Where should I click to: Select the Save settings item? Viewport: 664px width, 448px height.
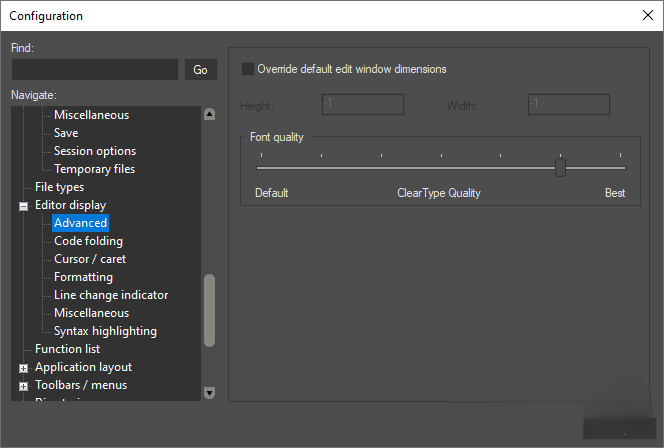pos(66,133)
